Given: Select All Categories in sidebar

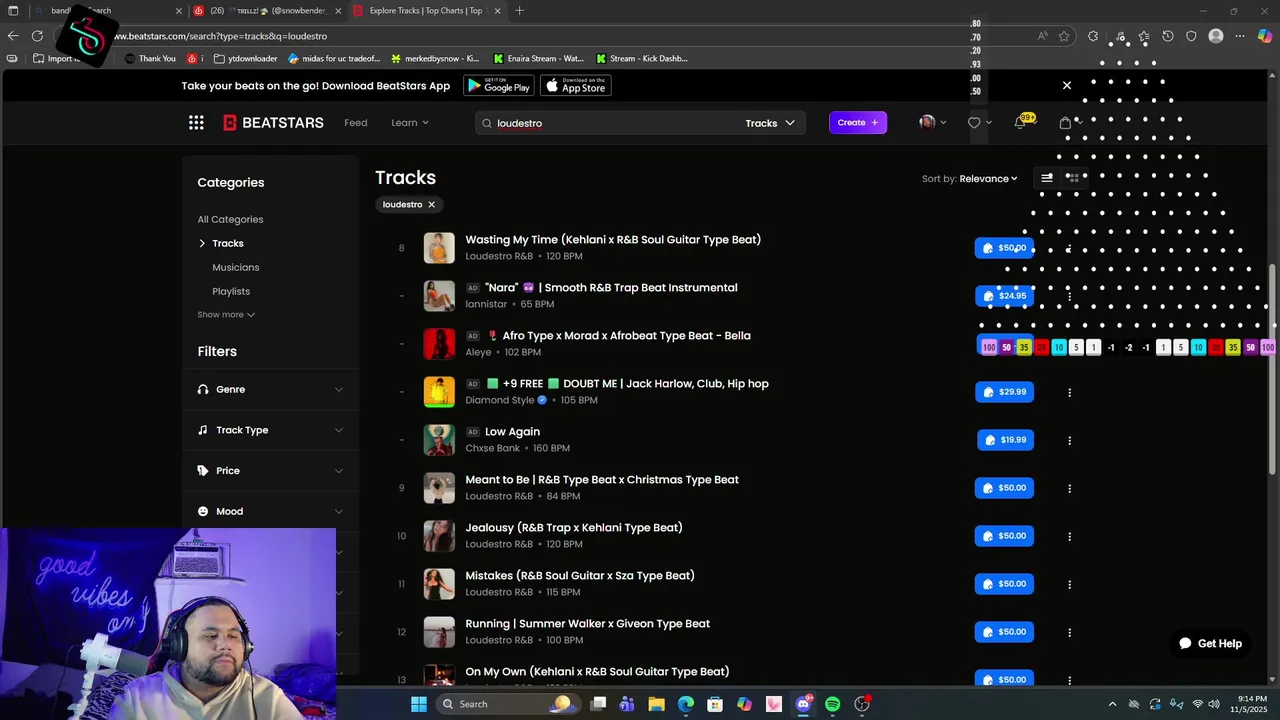Looking at the screenshot, I should tap(230, 219).
